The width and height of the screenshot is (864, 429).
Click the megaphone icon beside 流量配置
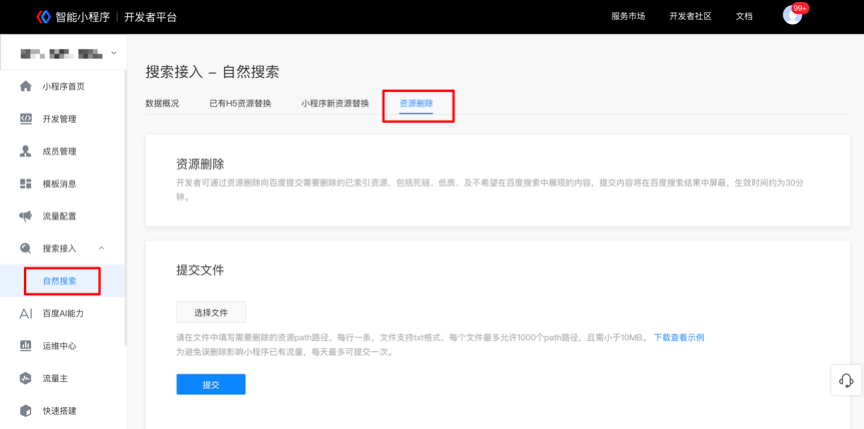coord(25,216)
